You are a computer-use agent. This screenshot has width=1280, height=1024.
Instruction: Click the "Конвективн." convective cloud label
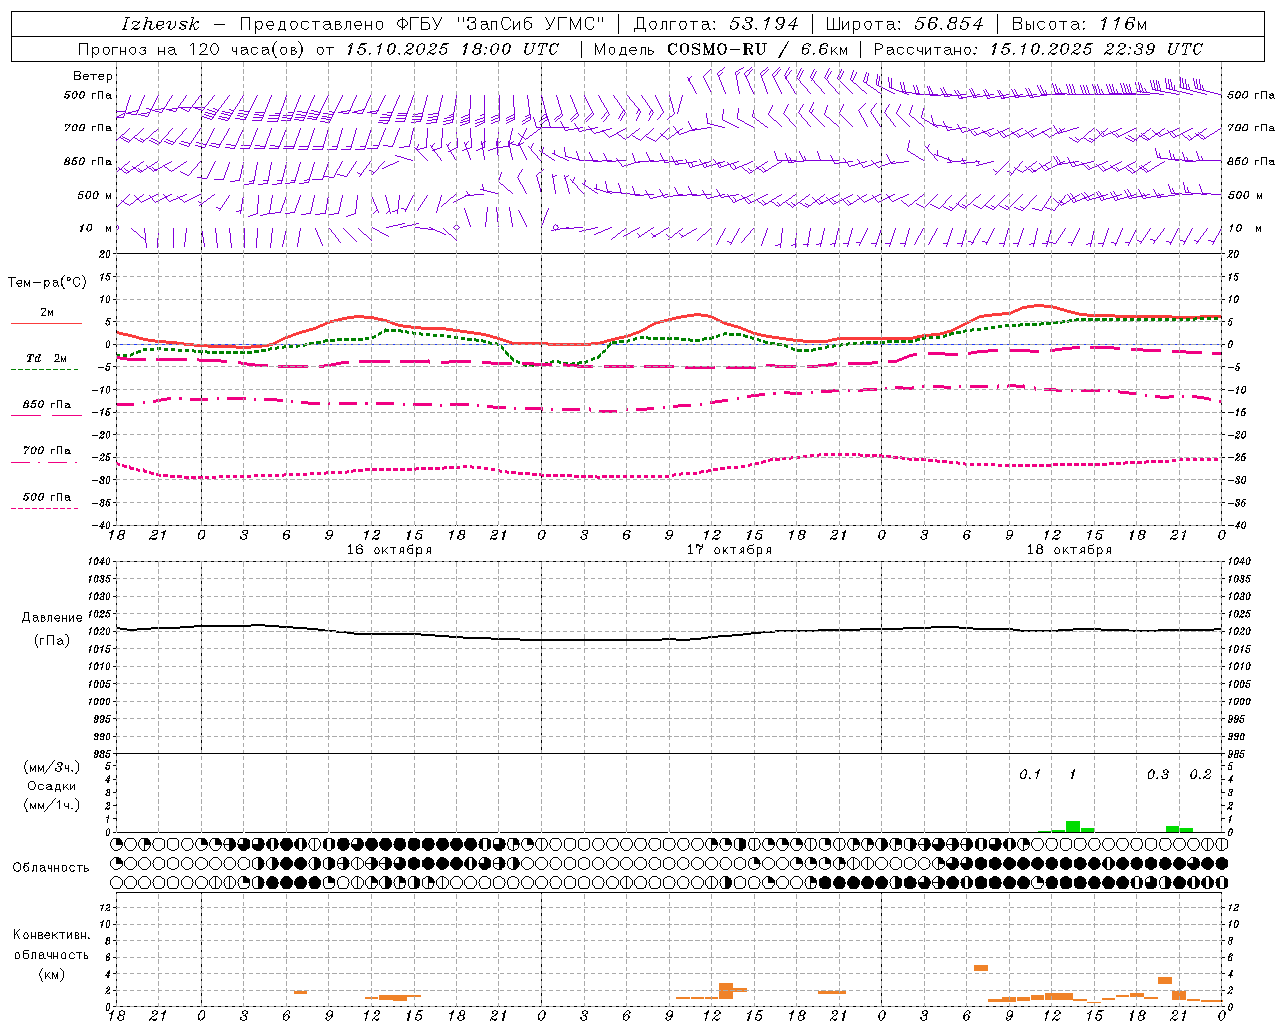pyautogui.click(x=52, y=935)
